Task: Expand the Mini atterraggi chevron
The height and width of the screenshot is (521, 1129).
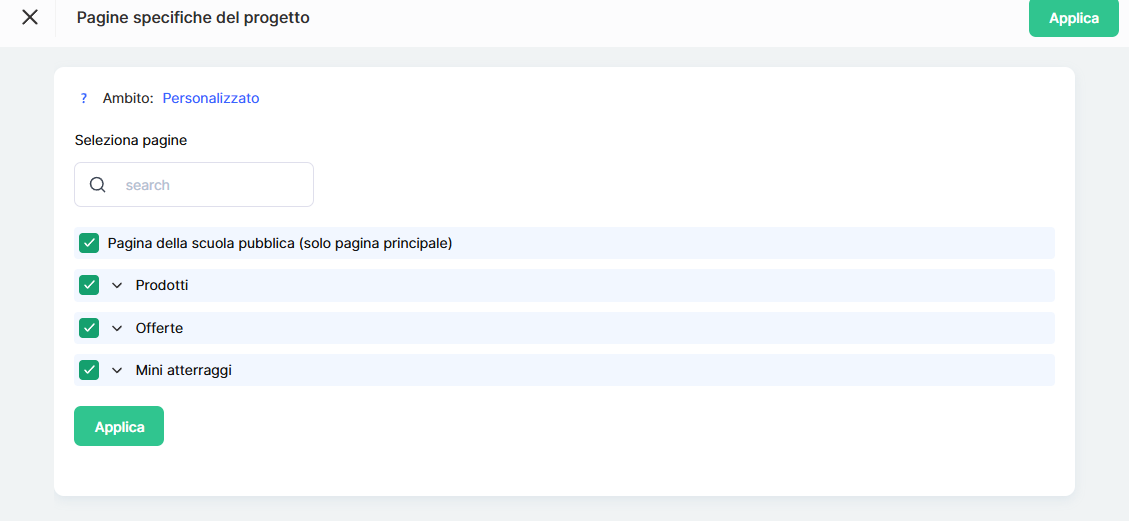Action: pyautogui.click(x=117, y=371)
